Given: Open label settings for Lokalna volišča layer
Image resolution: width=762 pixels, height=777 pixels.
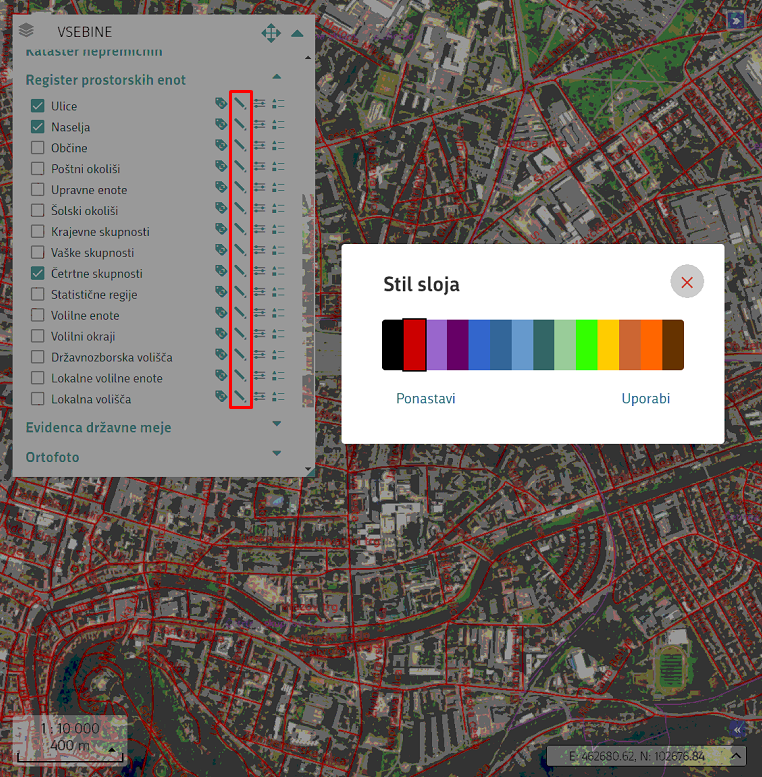Looking at the screenshot, I should coord(221,396).
